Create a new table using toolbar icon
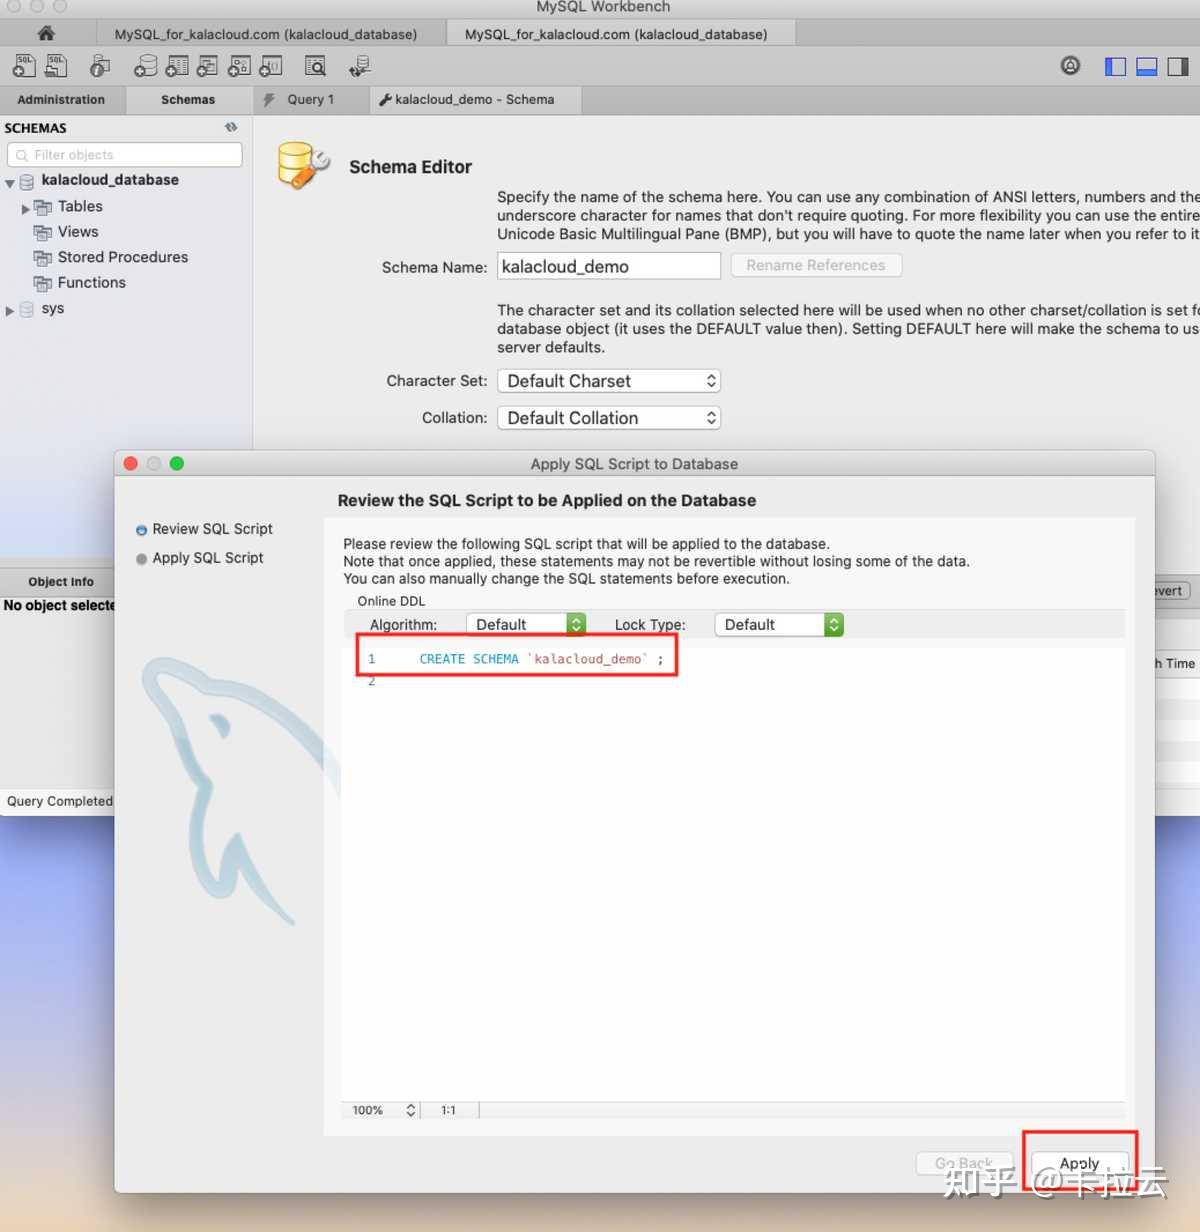The width and height of the screenshot is (1200, 1232). click(x=176, y=65)
